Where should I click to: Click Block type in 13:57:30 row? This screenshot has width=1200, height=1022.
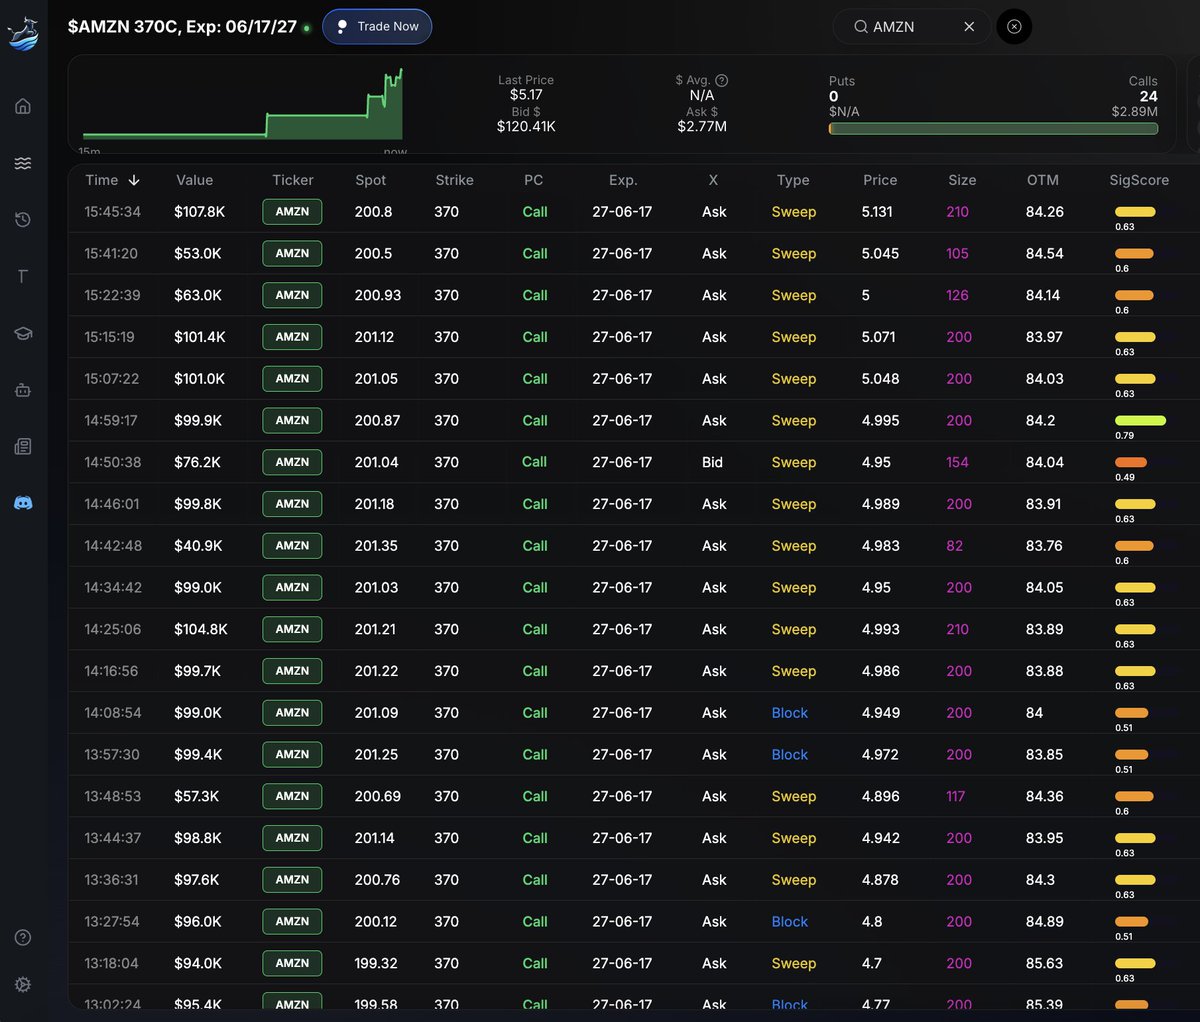point(789,755)
